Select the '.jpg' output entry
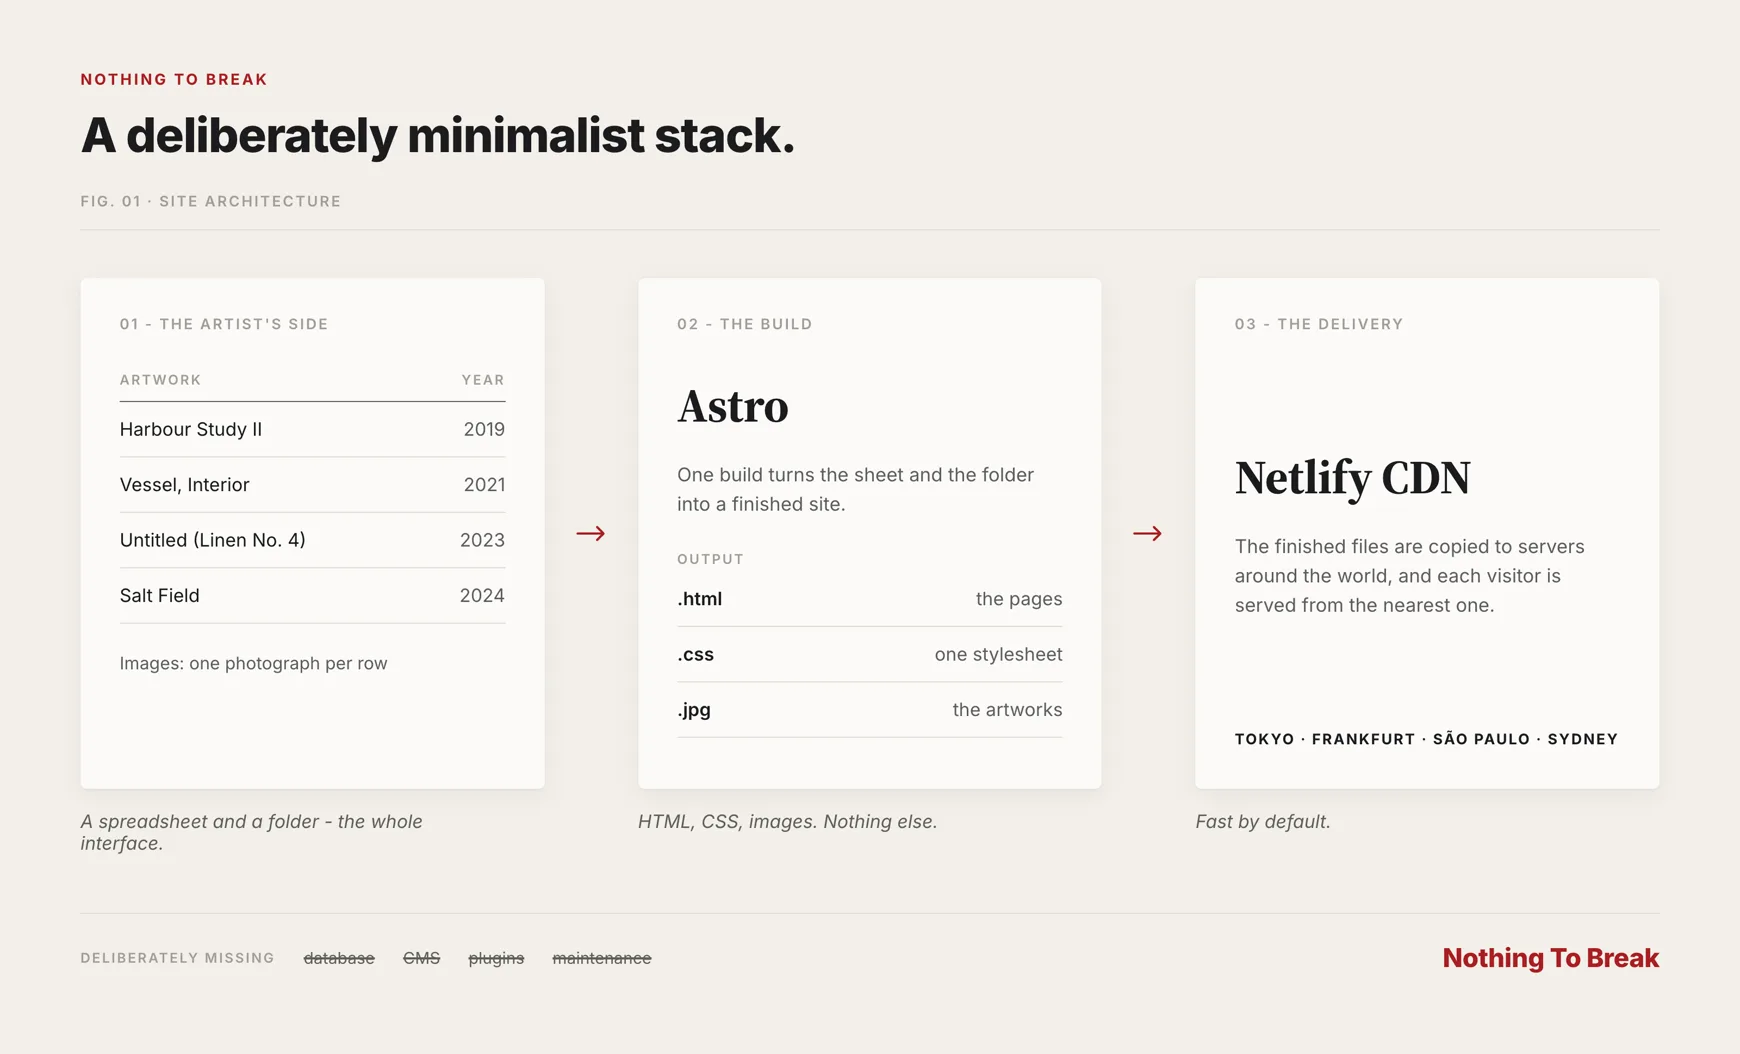The height and width of the screenshot is (1054, 1740). pos(694,710)
